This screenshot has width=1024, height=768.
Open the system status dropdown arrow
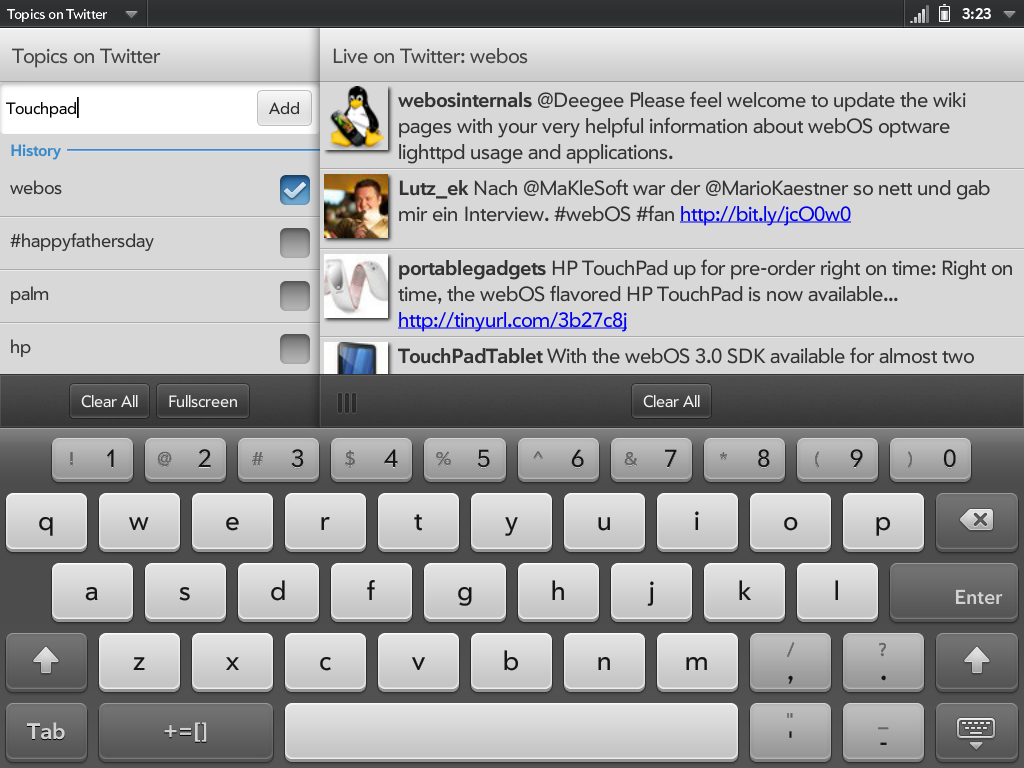pos(1010,14)
